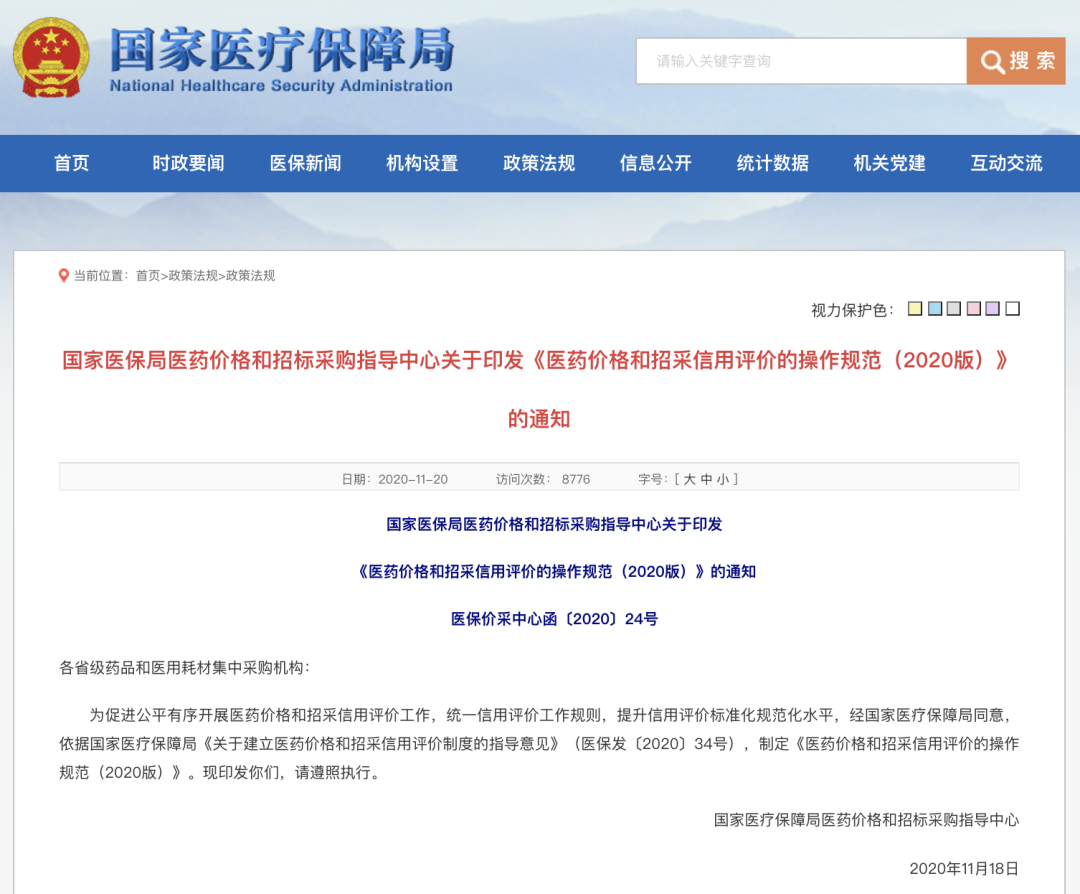Select the white eye-protection color swatch

1012,309
